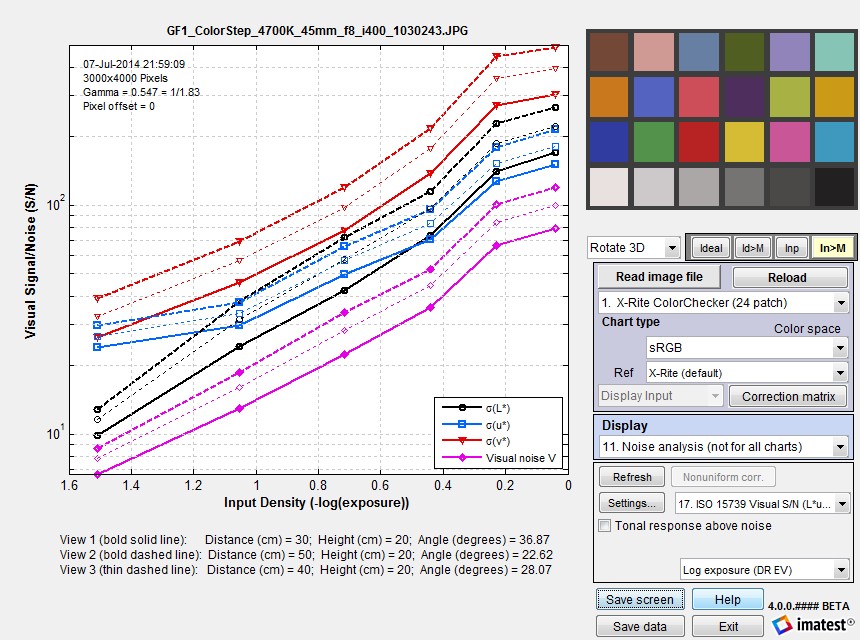Click the imatest logo icon
This screenshot has height=640, width=860.
(782, 624)
